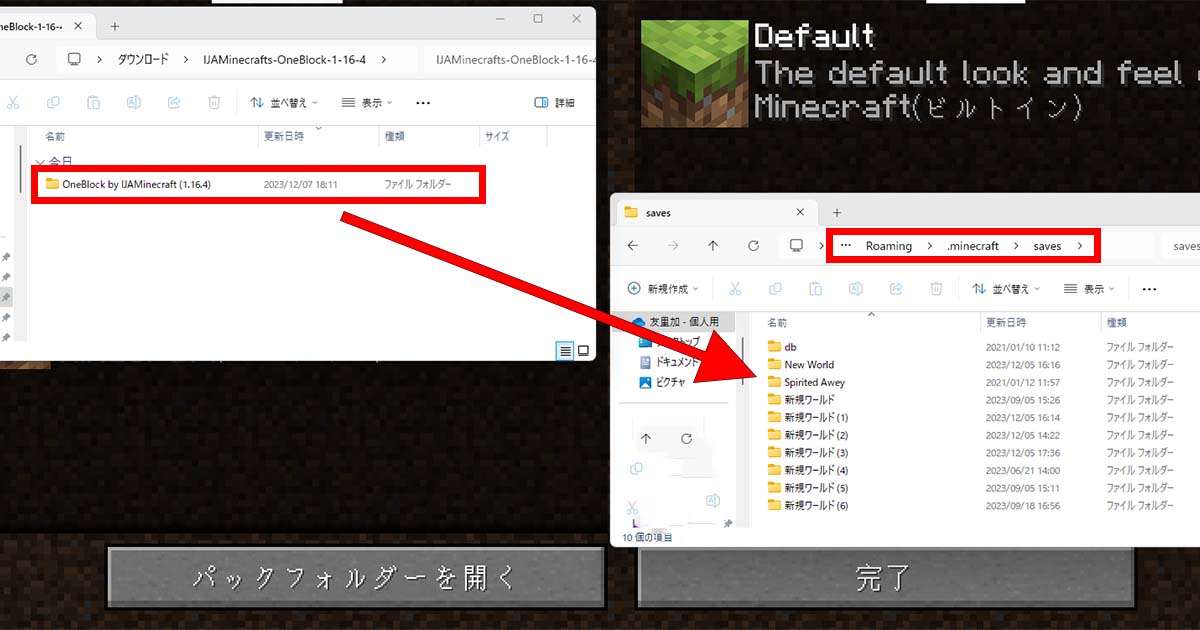This screenshot has height=630, width=1200.
Task: Expand chevron after .minecraft breadcrumb
Action: pyautogui.click(x=1016, y=246)
